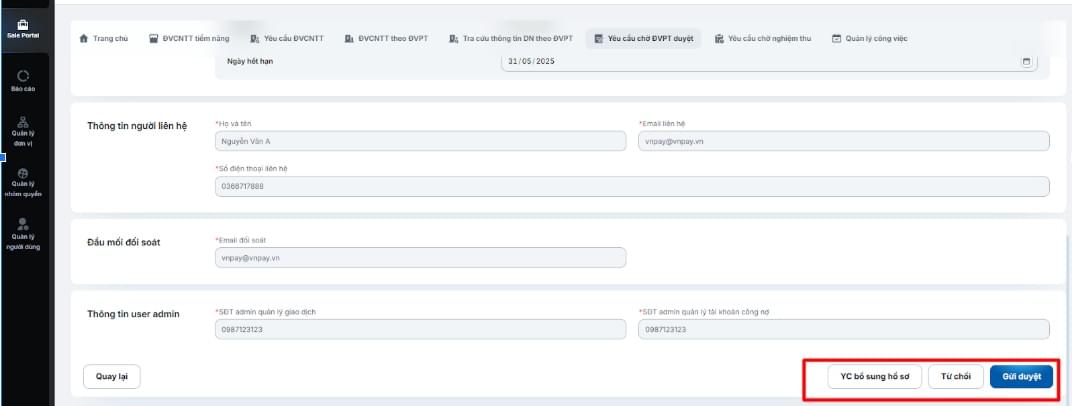
Task: Focus the Số điện thoại liên hệ field
Action: click(x=632, y=186)
